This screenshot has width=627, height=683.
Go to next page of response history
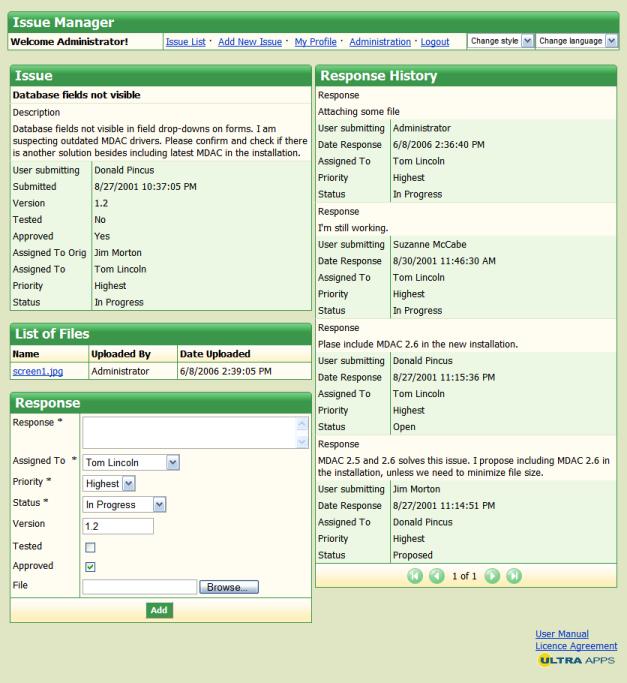pyautogui.click(x=493, y=576)
